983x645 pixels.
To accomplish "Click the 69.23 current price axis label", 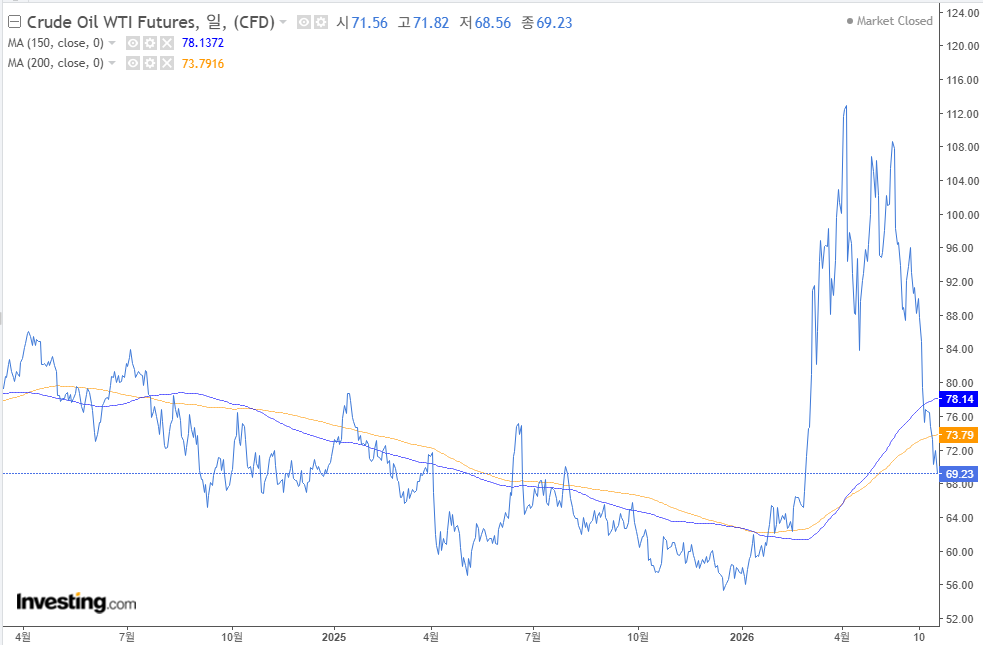I will point(959,474).
